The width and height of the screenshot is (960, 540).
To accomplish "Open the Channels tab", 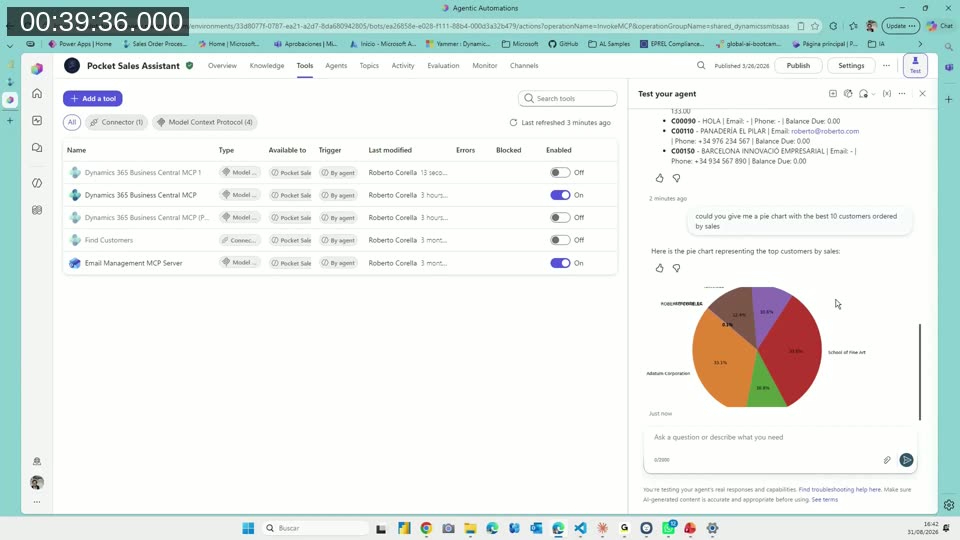I will pos(524,66).
